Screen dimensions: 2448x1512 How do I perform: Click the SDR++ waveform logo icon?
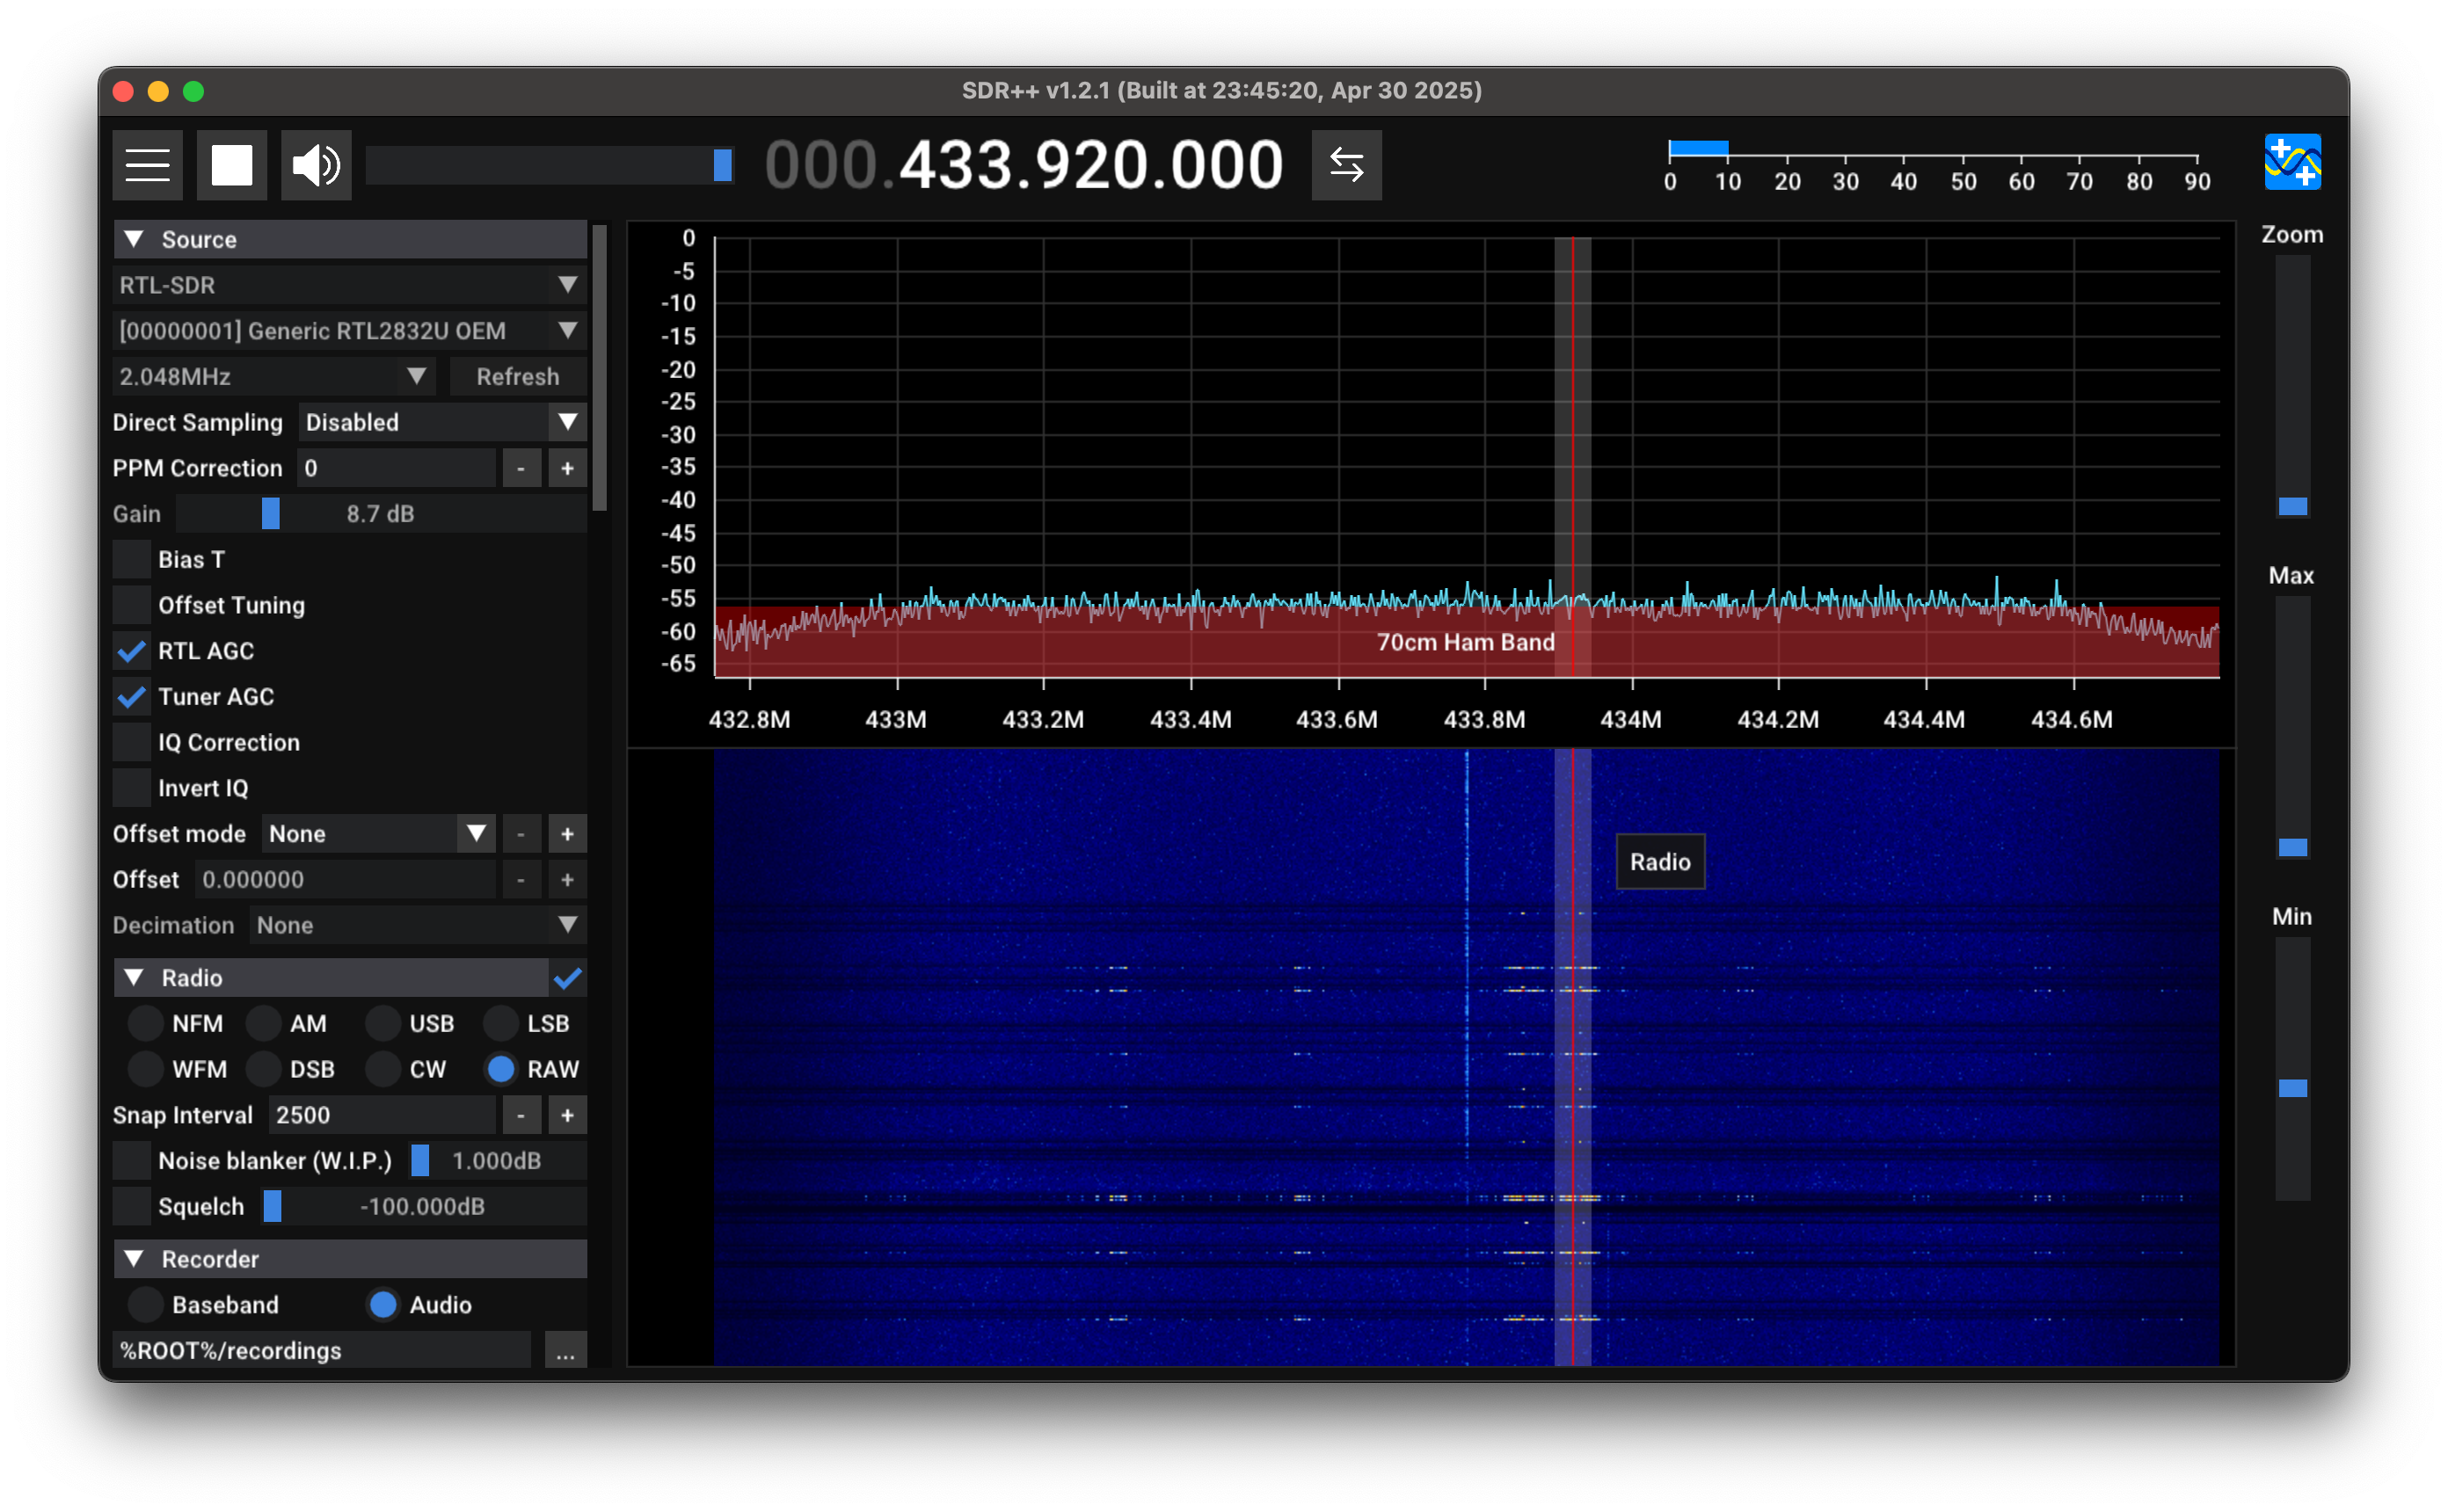(2292, 162)
